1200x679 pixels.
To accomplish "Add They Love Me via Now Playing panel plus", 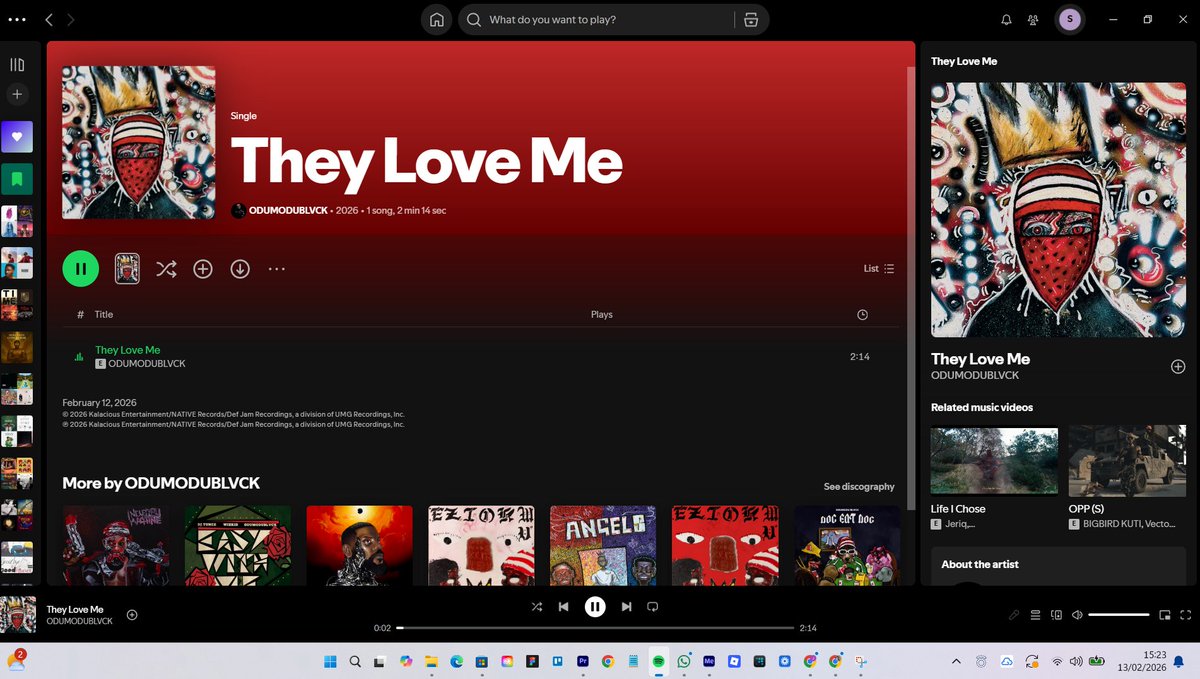I will (x=1177, y=366).
